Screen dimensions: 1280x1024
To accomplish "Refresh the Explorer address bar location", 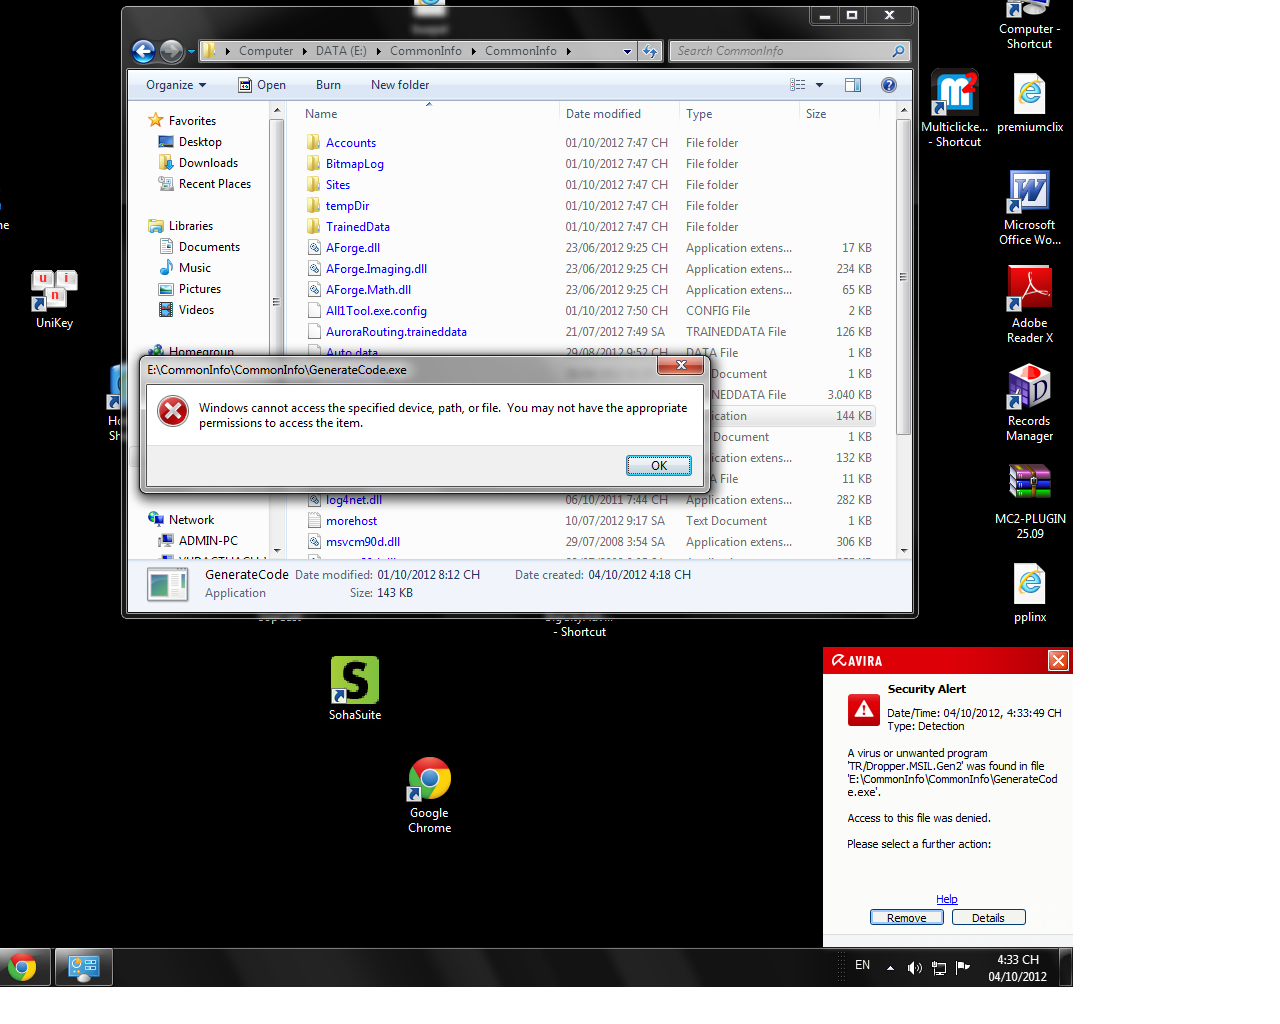I will [x=650, y=51].
